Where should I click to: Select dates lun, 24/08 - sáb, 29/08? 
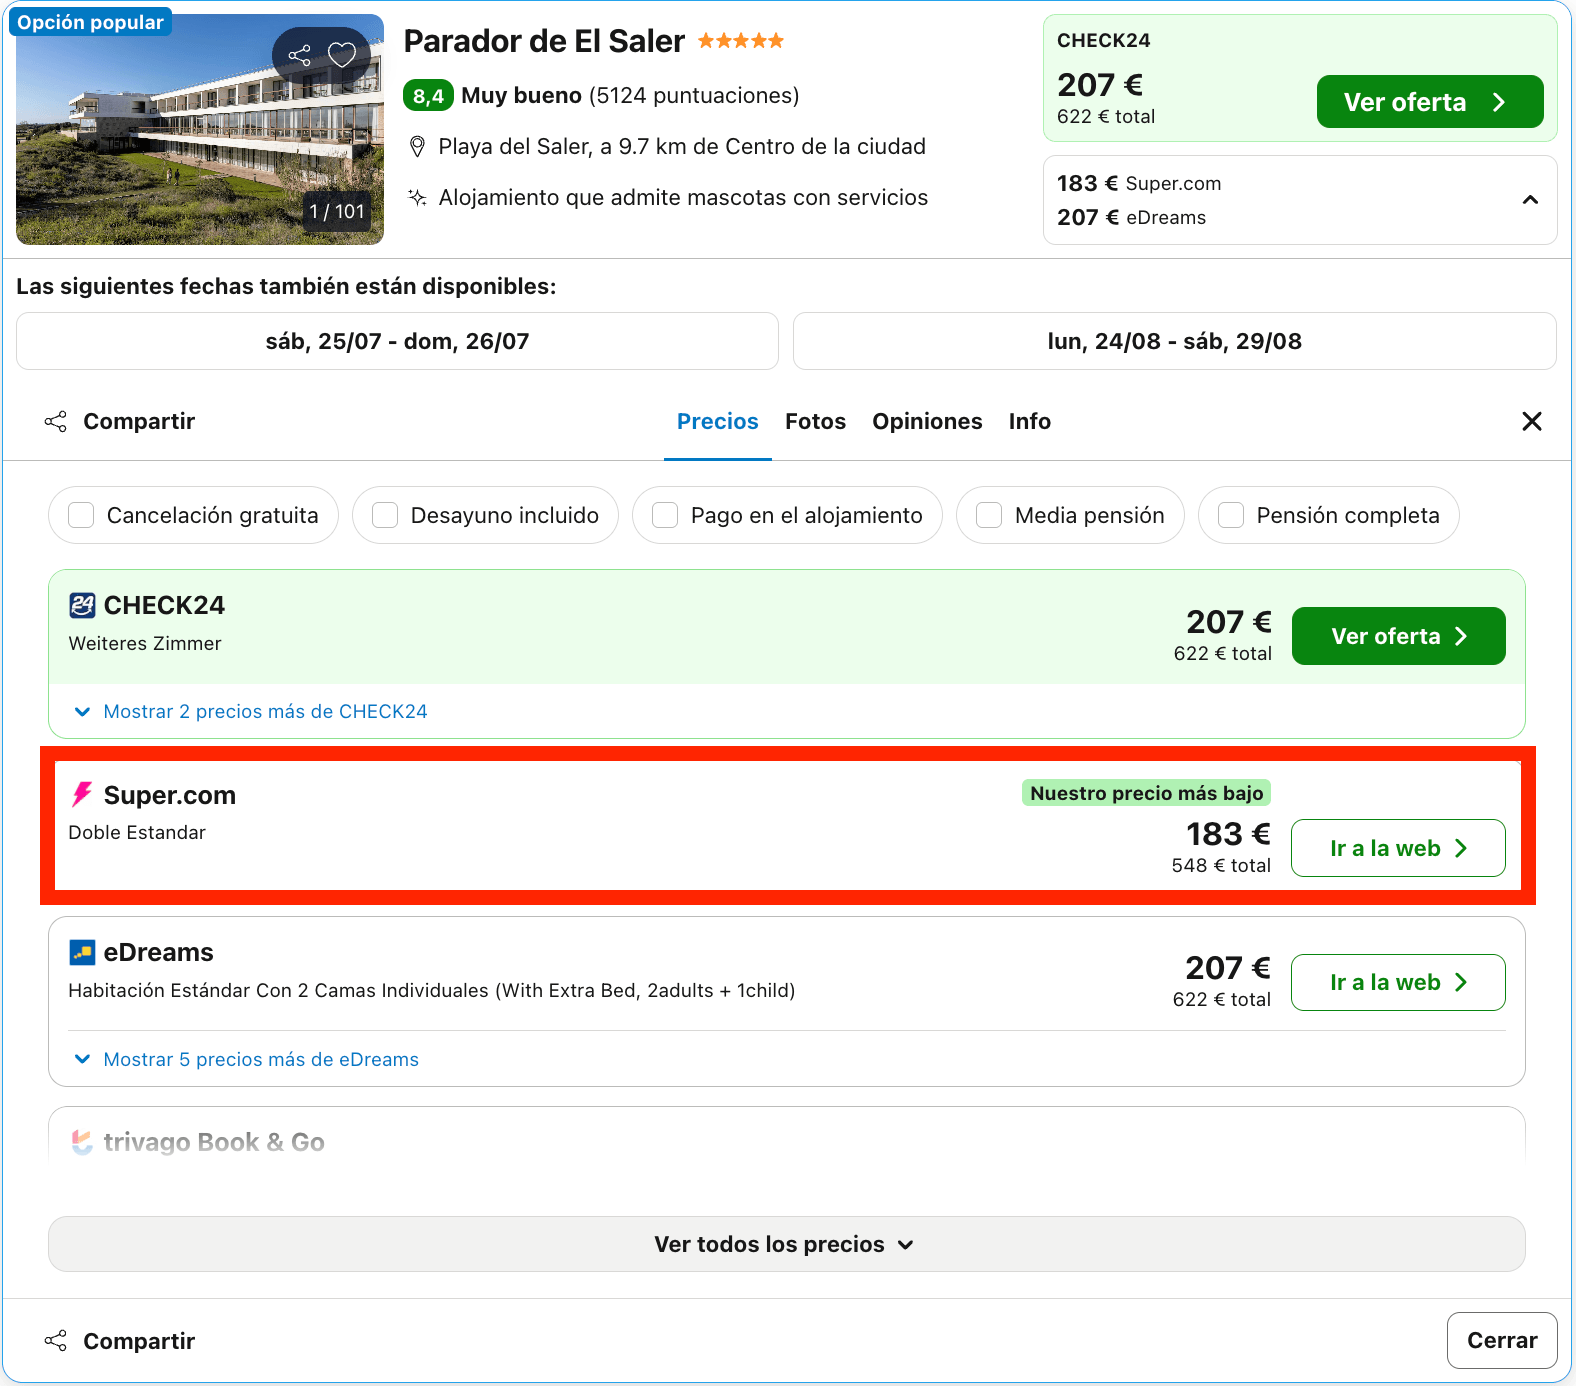[x=1174, y=341]
